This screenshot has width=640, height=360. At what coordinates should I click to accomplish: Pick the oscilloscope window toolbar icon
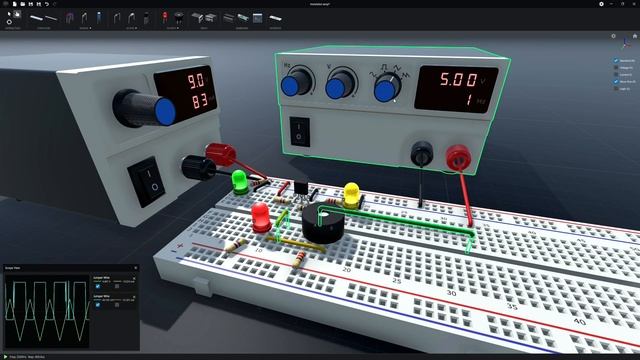click(x=258, y=18)
